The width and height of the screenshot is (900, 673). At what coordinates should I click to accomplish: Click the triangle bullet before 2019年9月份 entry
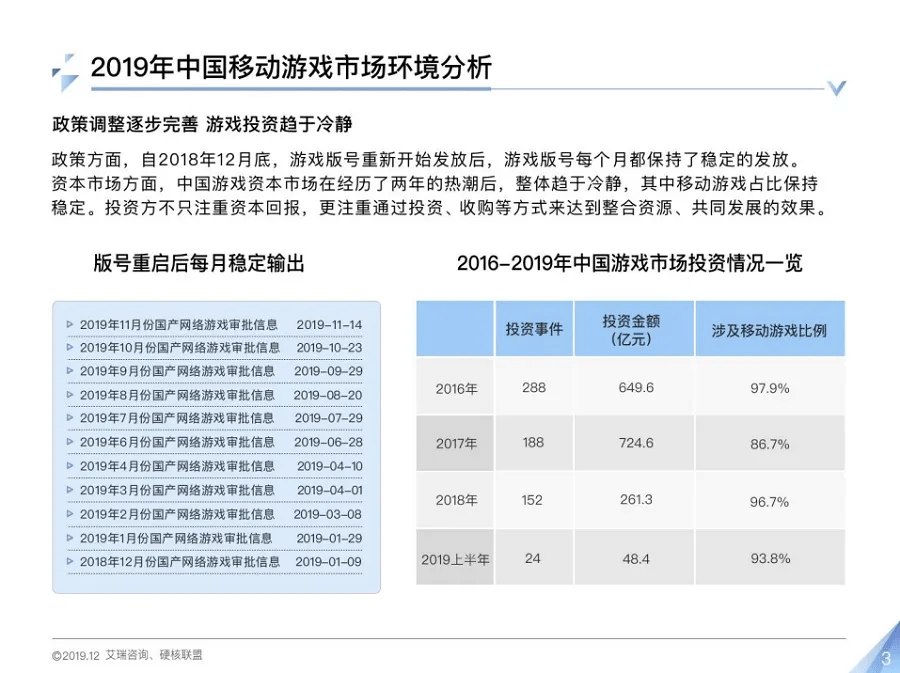70,371
